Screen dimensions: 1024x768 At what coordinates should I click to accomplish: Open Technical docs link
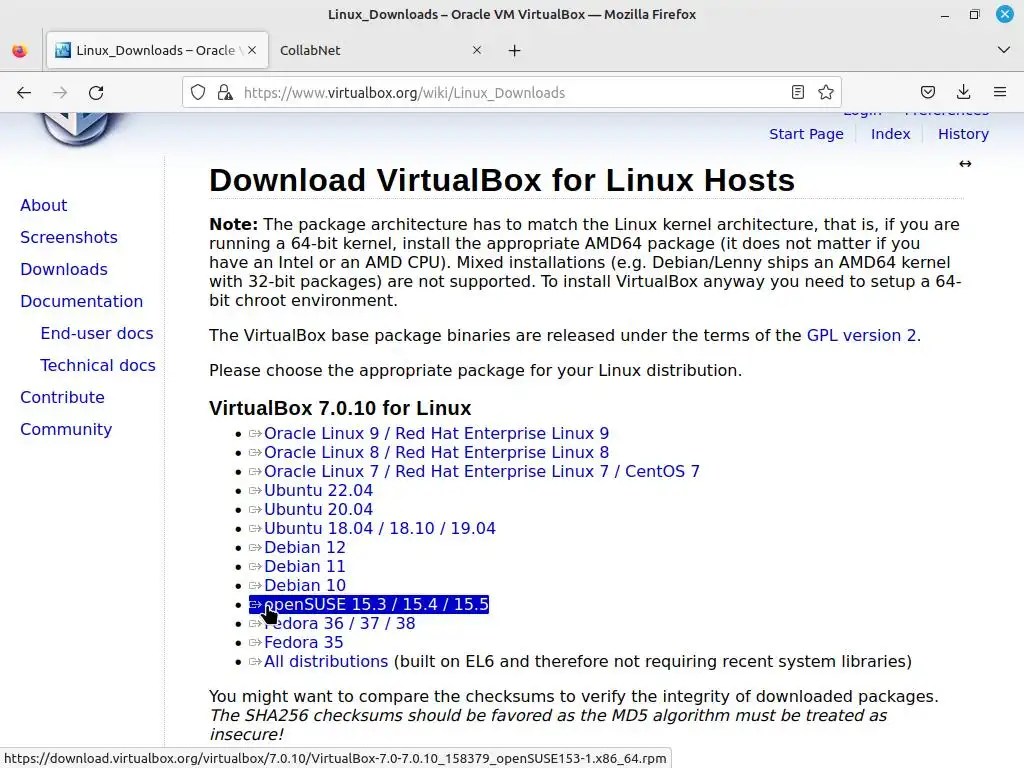point(98,365)
